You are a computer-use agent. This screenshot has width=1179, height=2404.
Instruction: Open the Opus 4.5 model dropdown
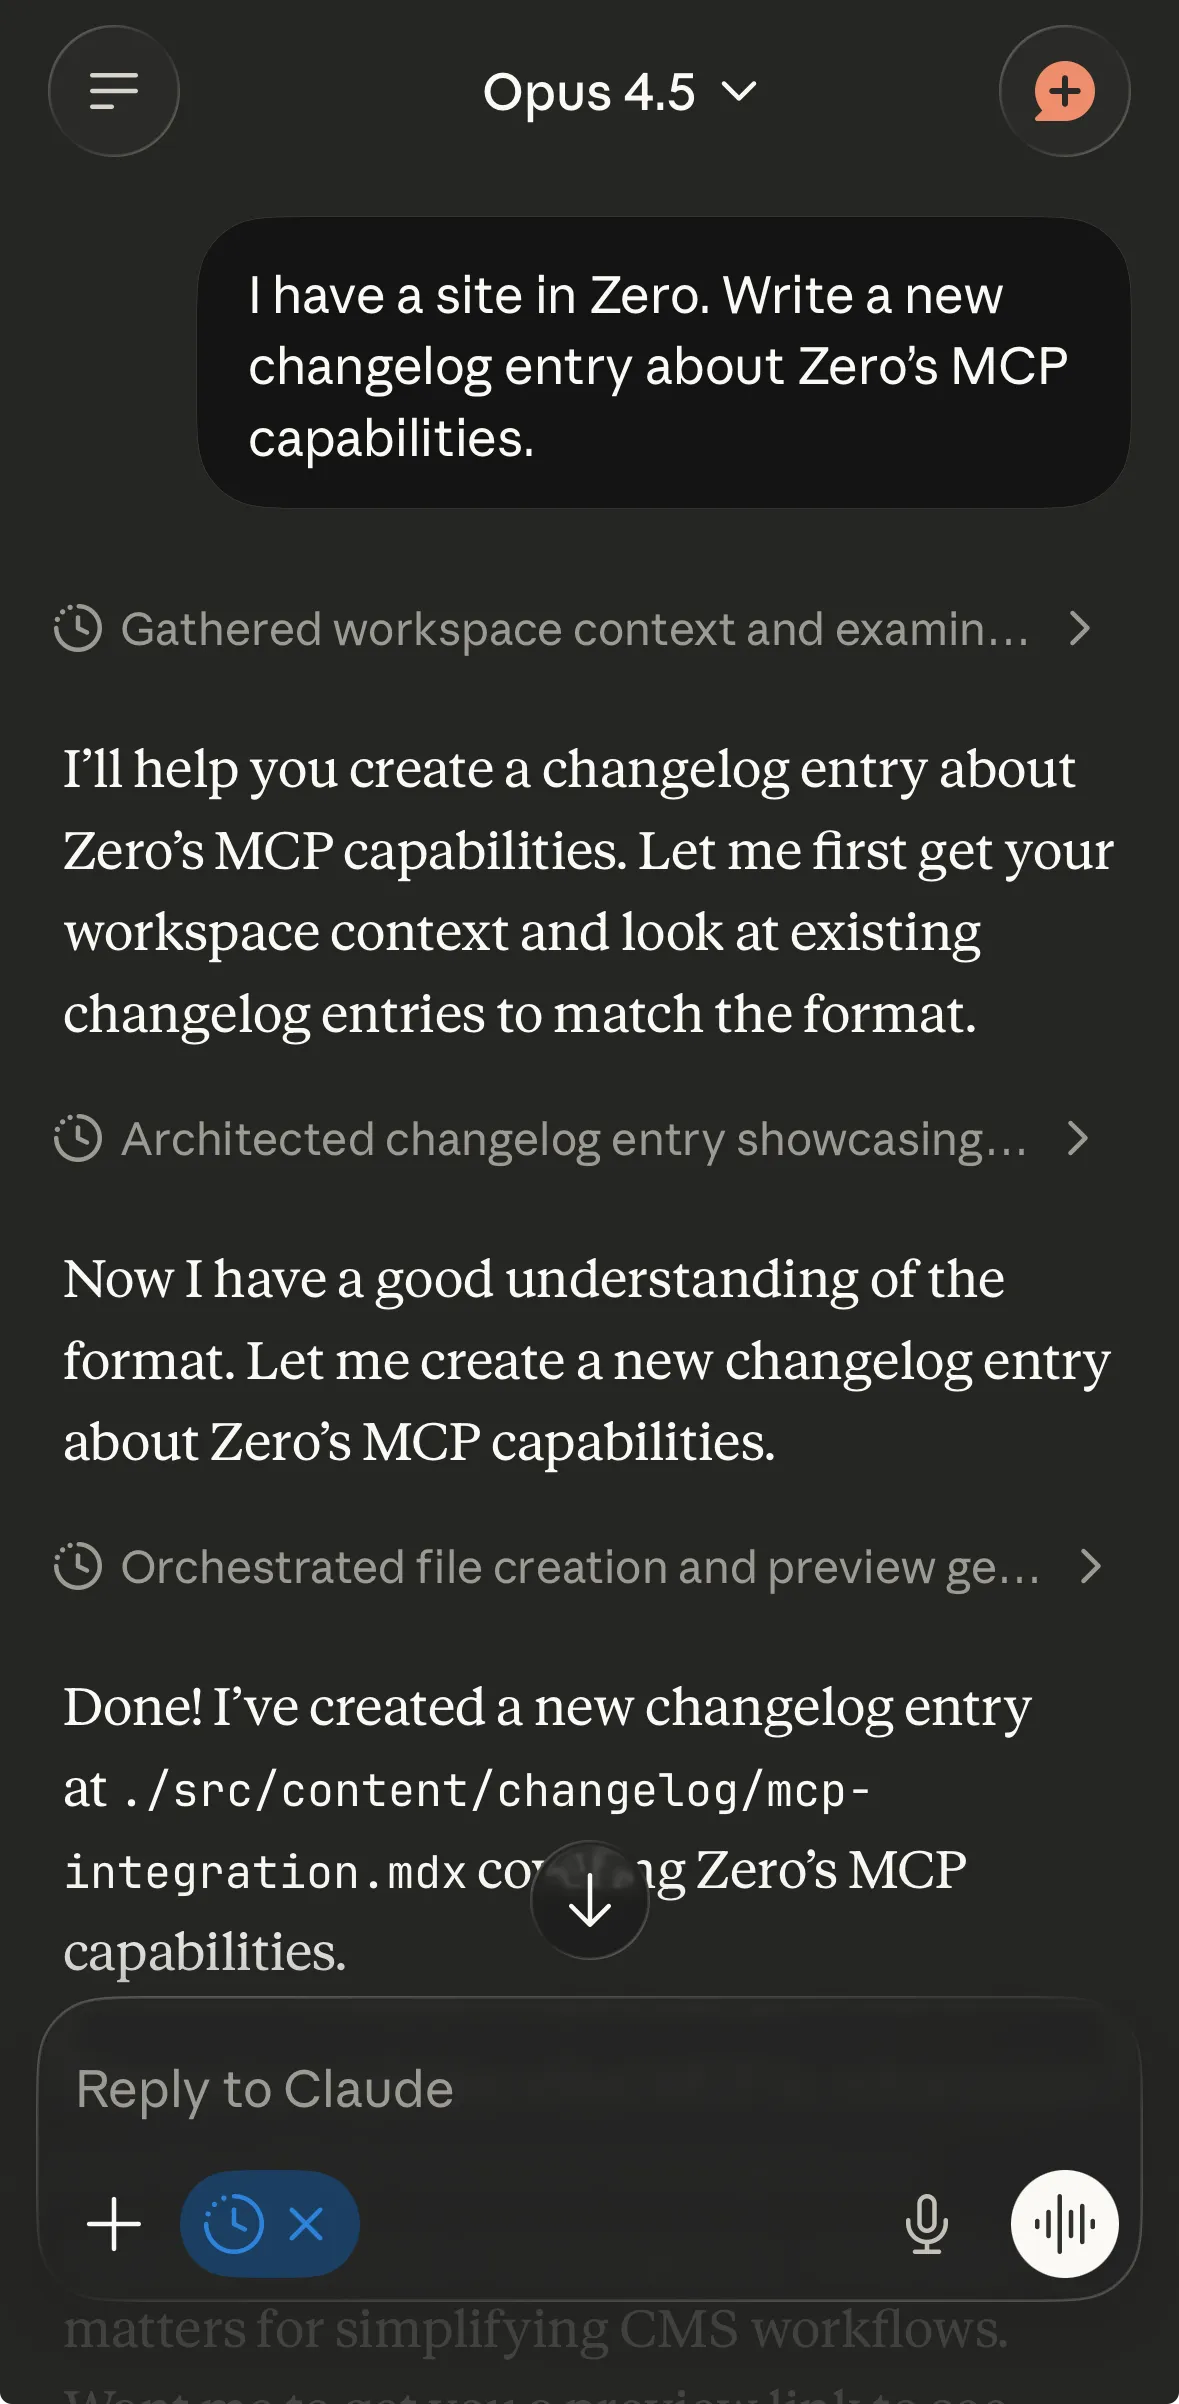click(x=620, y=93)
